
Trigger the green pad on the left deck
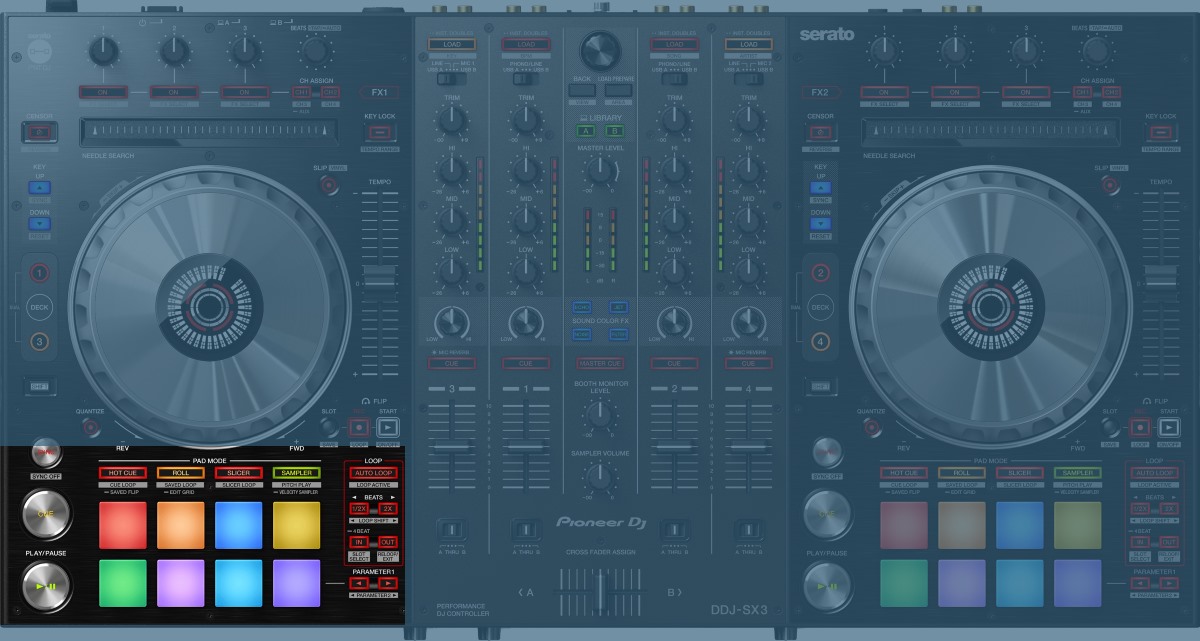click(123, 583)
